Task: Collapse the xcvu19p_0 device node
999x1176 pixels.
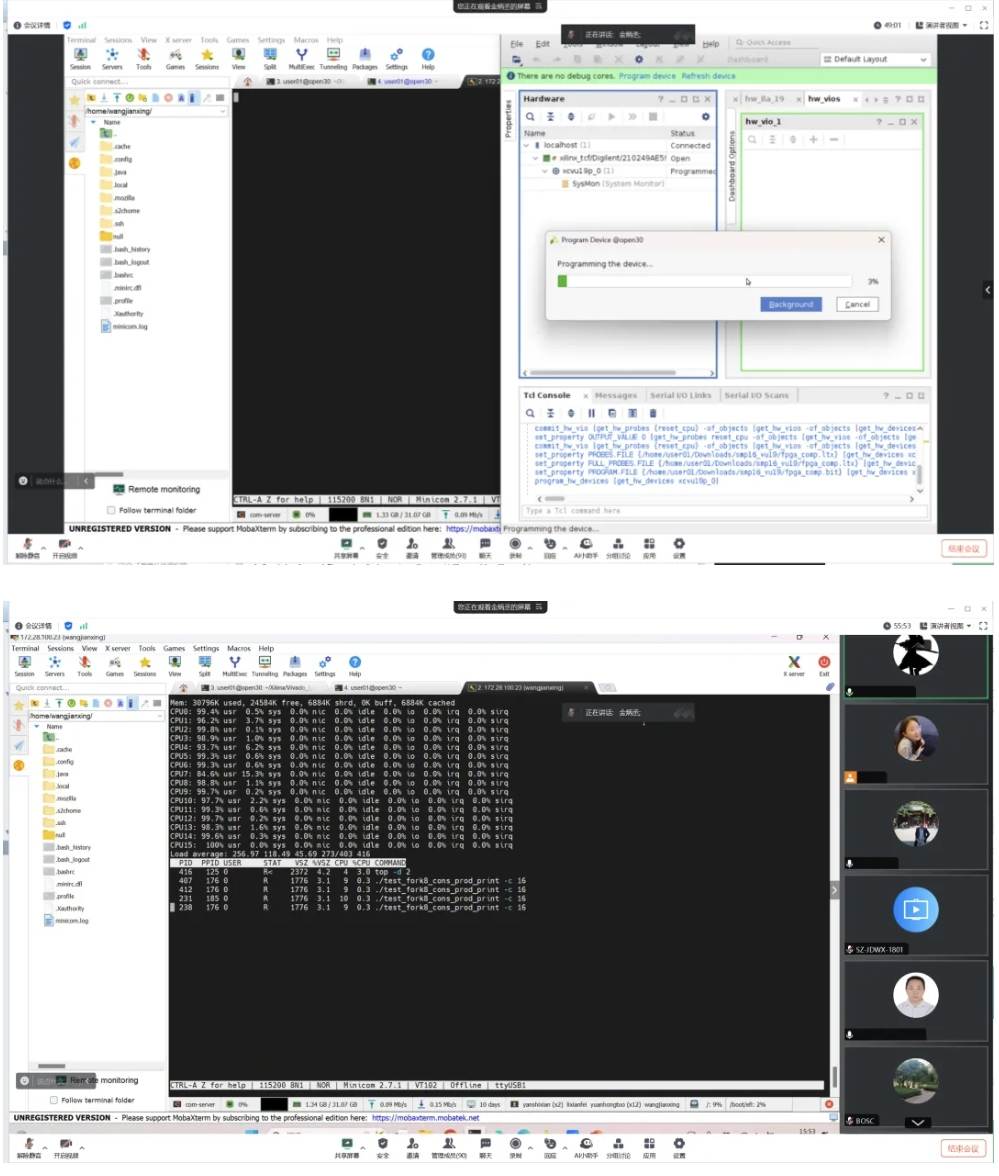Action: tap(545, 171)
